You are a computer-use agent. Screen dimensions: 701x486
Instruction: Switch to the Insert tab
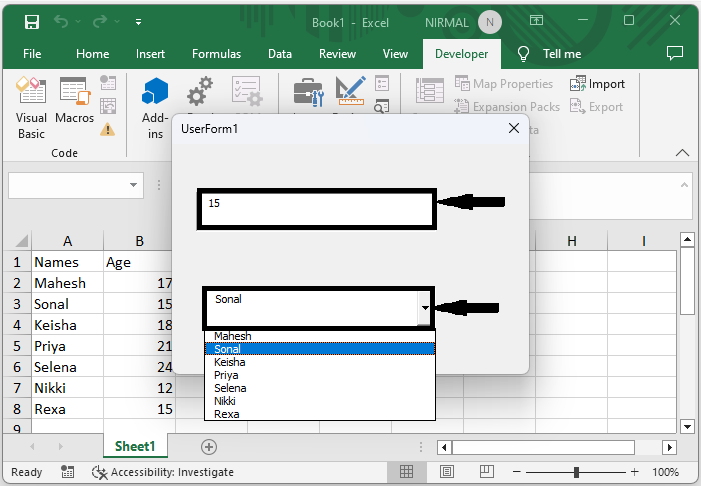(150, 54)
